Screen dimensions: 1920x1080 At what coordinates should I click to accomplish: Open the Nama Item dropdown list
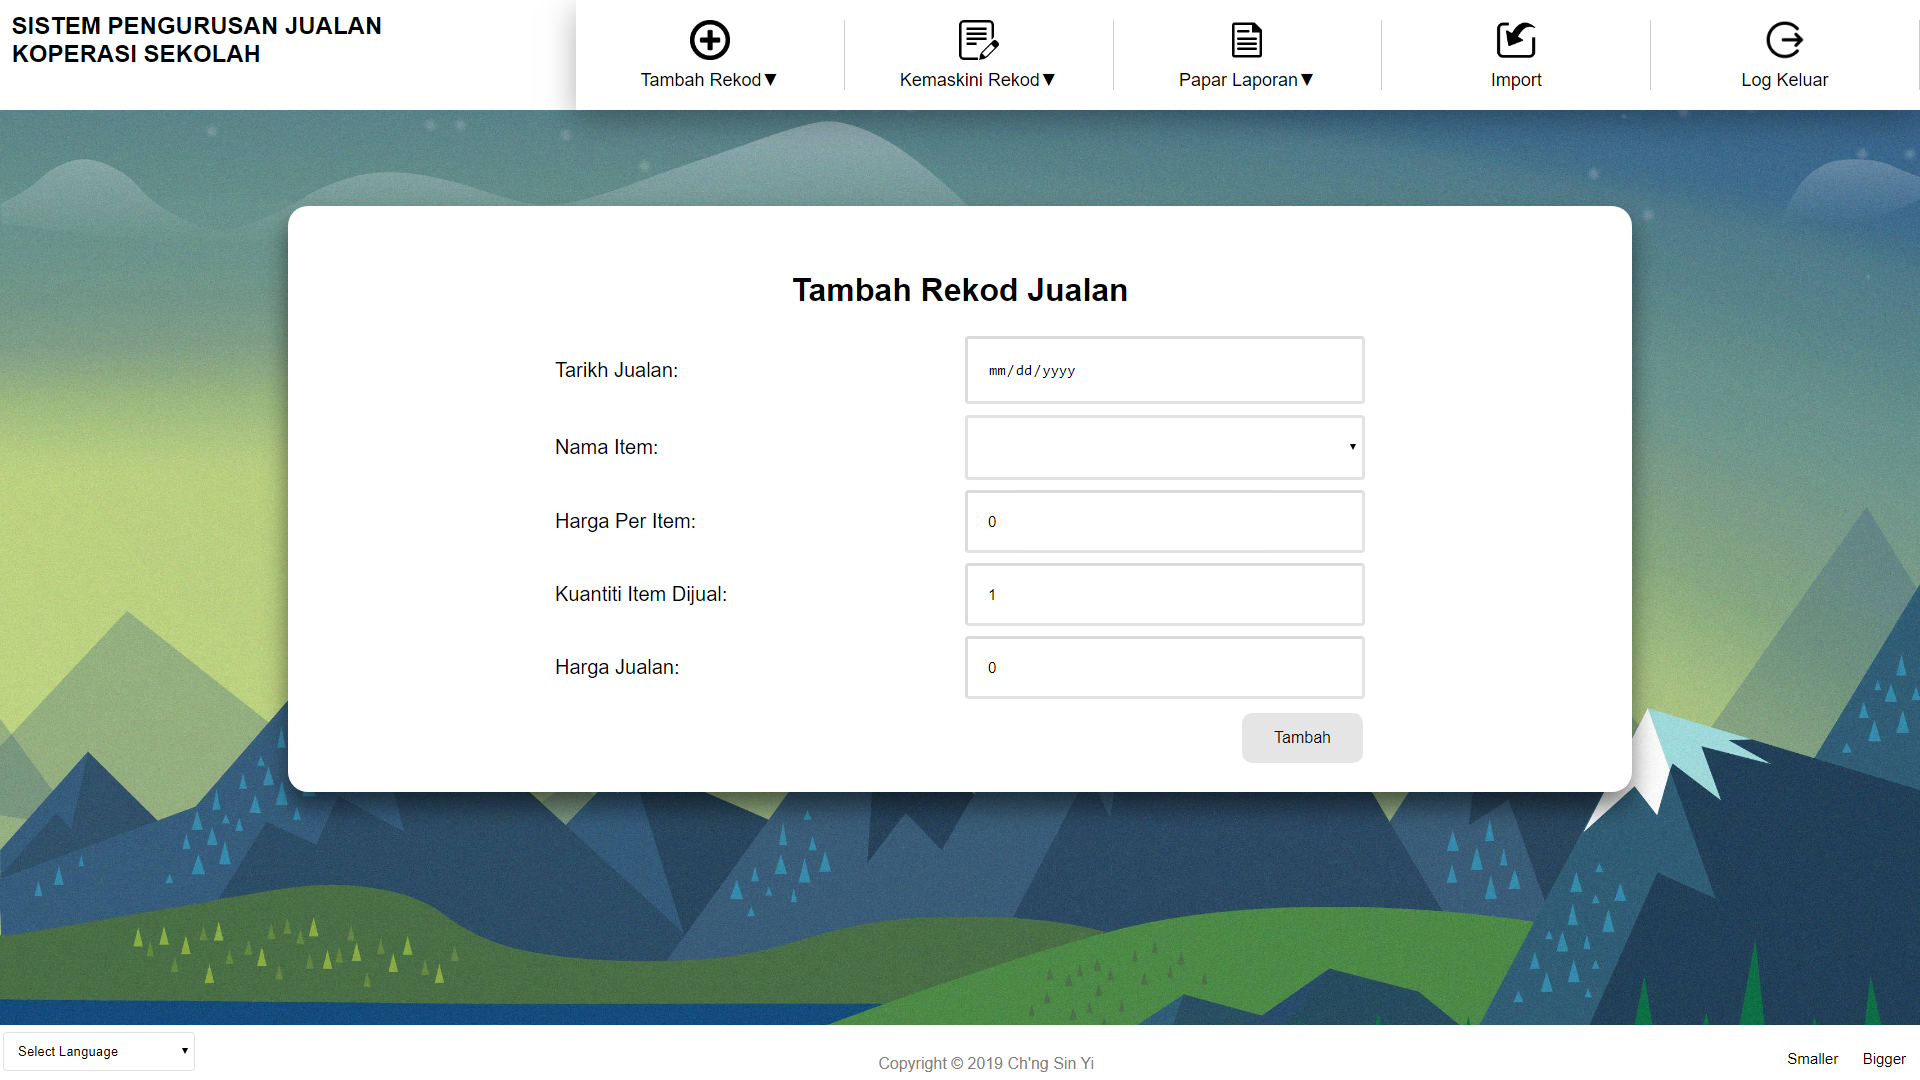tap(1164, 447)
